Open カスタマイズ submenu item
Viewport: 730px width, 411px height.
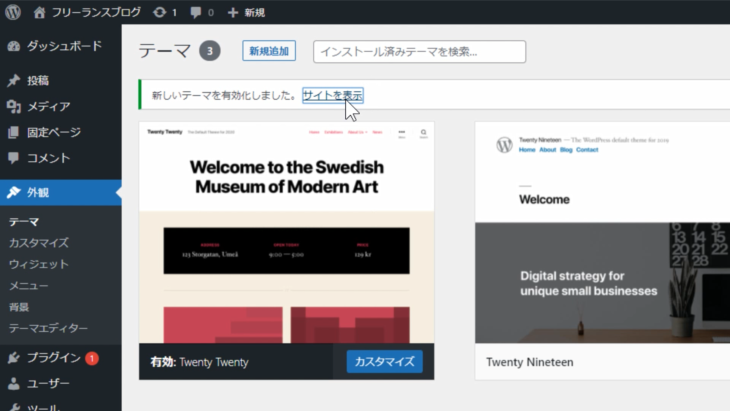39,243
